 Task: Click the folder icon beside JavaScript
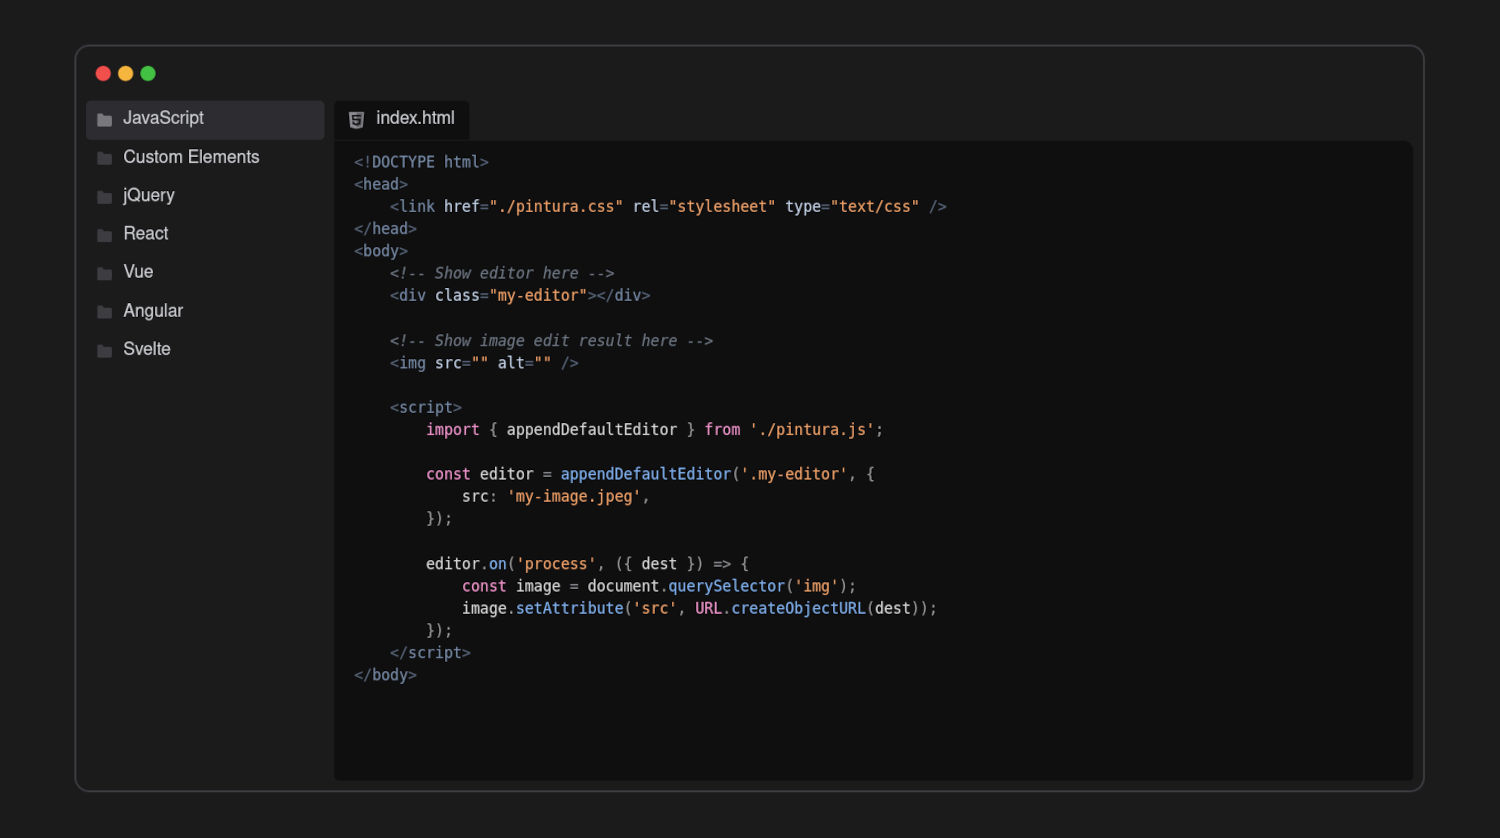104,120
